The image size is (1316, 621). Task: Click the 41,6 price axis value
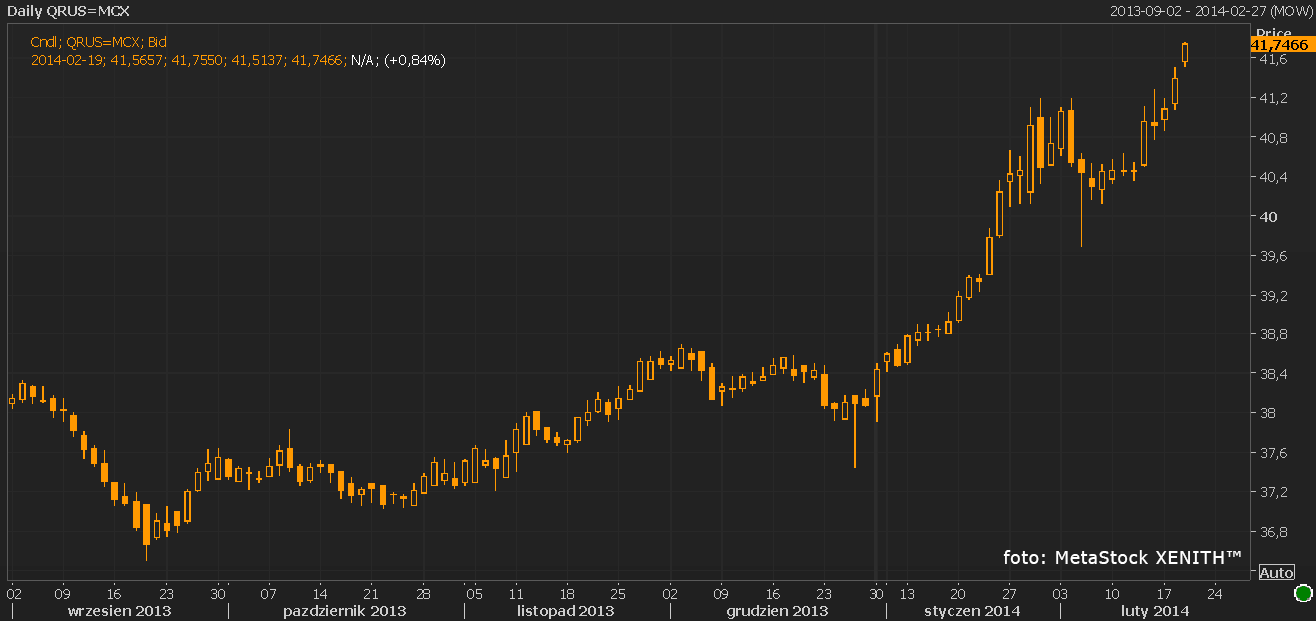coord(1272,60)
